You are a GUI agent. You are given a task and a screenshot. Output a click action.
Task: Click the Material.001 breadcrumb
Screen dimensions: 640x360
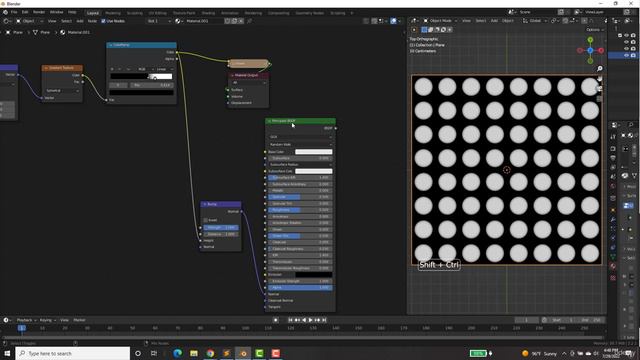click(x=75, y=32)
